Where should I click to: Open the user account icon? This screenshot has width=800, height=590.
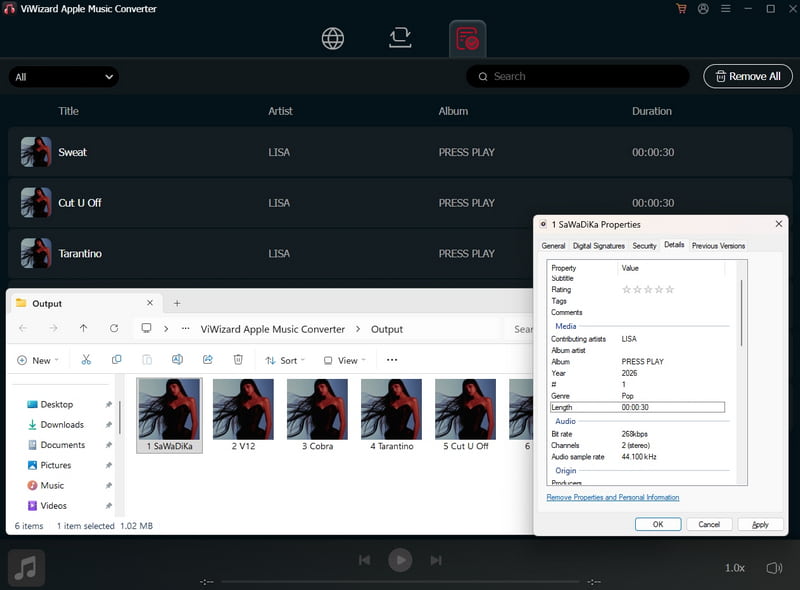pos(703,9)
